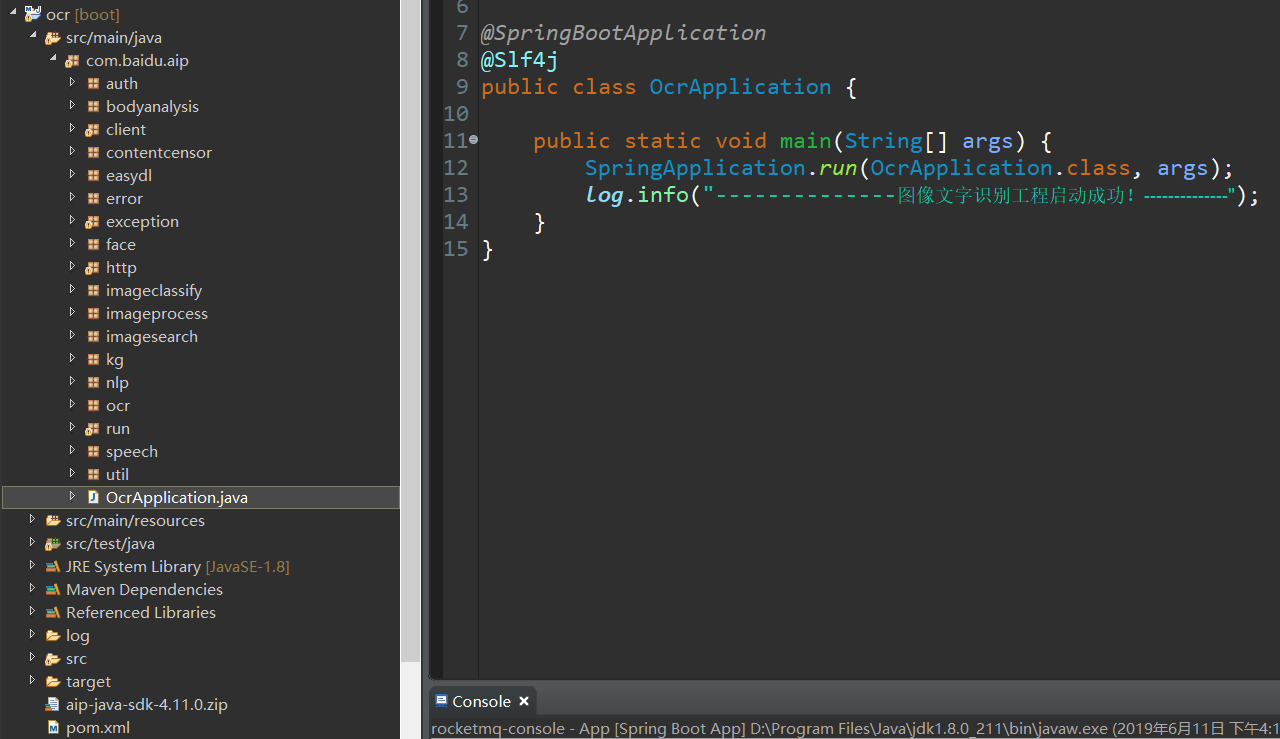The height and width of the screenshot is (739, 1280).
Task: Collapse the ocr project node
Action: point(13,13)
